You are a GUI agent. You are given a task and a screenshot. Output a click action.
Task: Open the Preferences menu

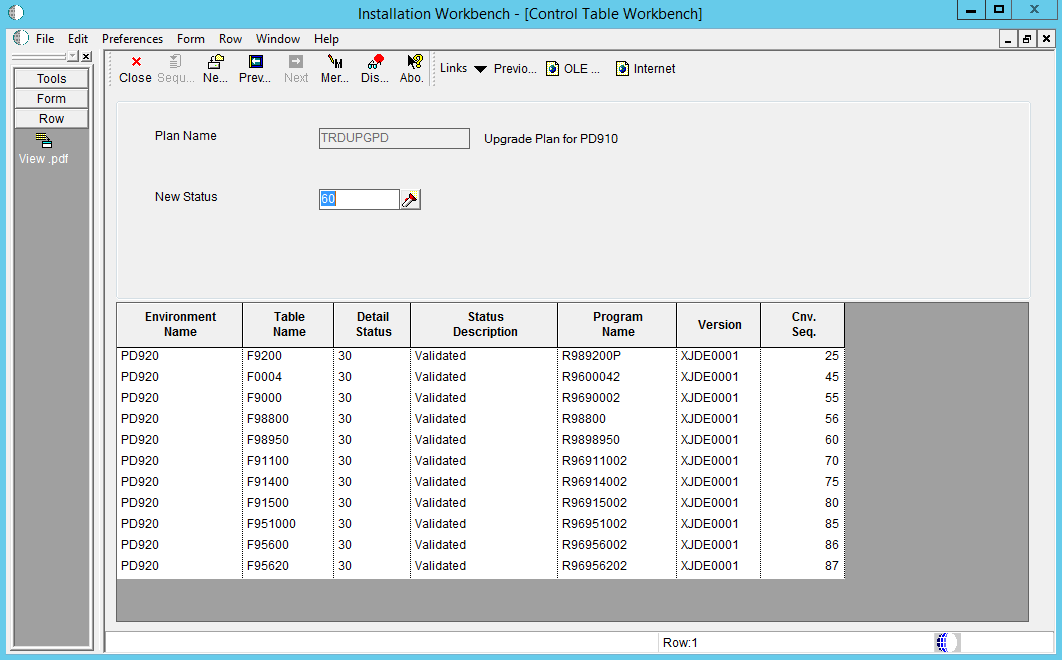pyautogui.click(x=132, y=39)
